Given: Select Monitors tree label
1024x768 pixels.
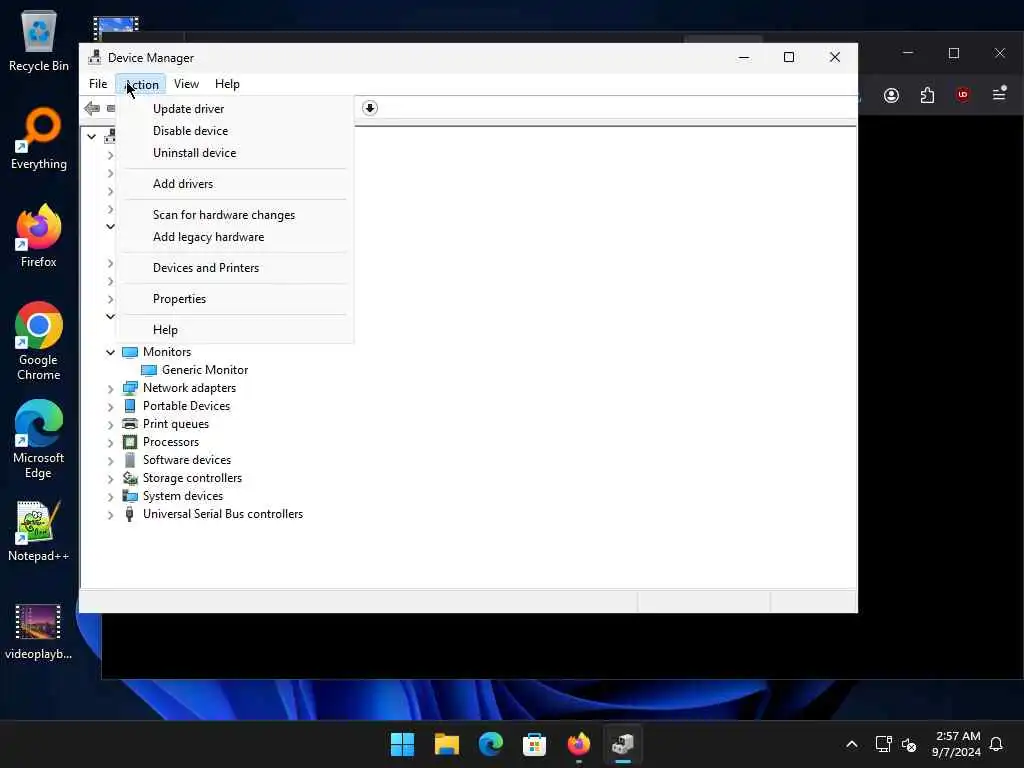Looking at the screenshot, I should pyautogui.click(x=167, y=351).
